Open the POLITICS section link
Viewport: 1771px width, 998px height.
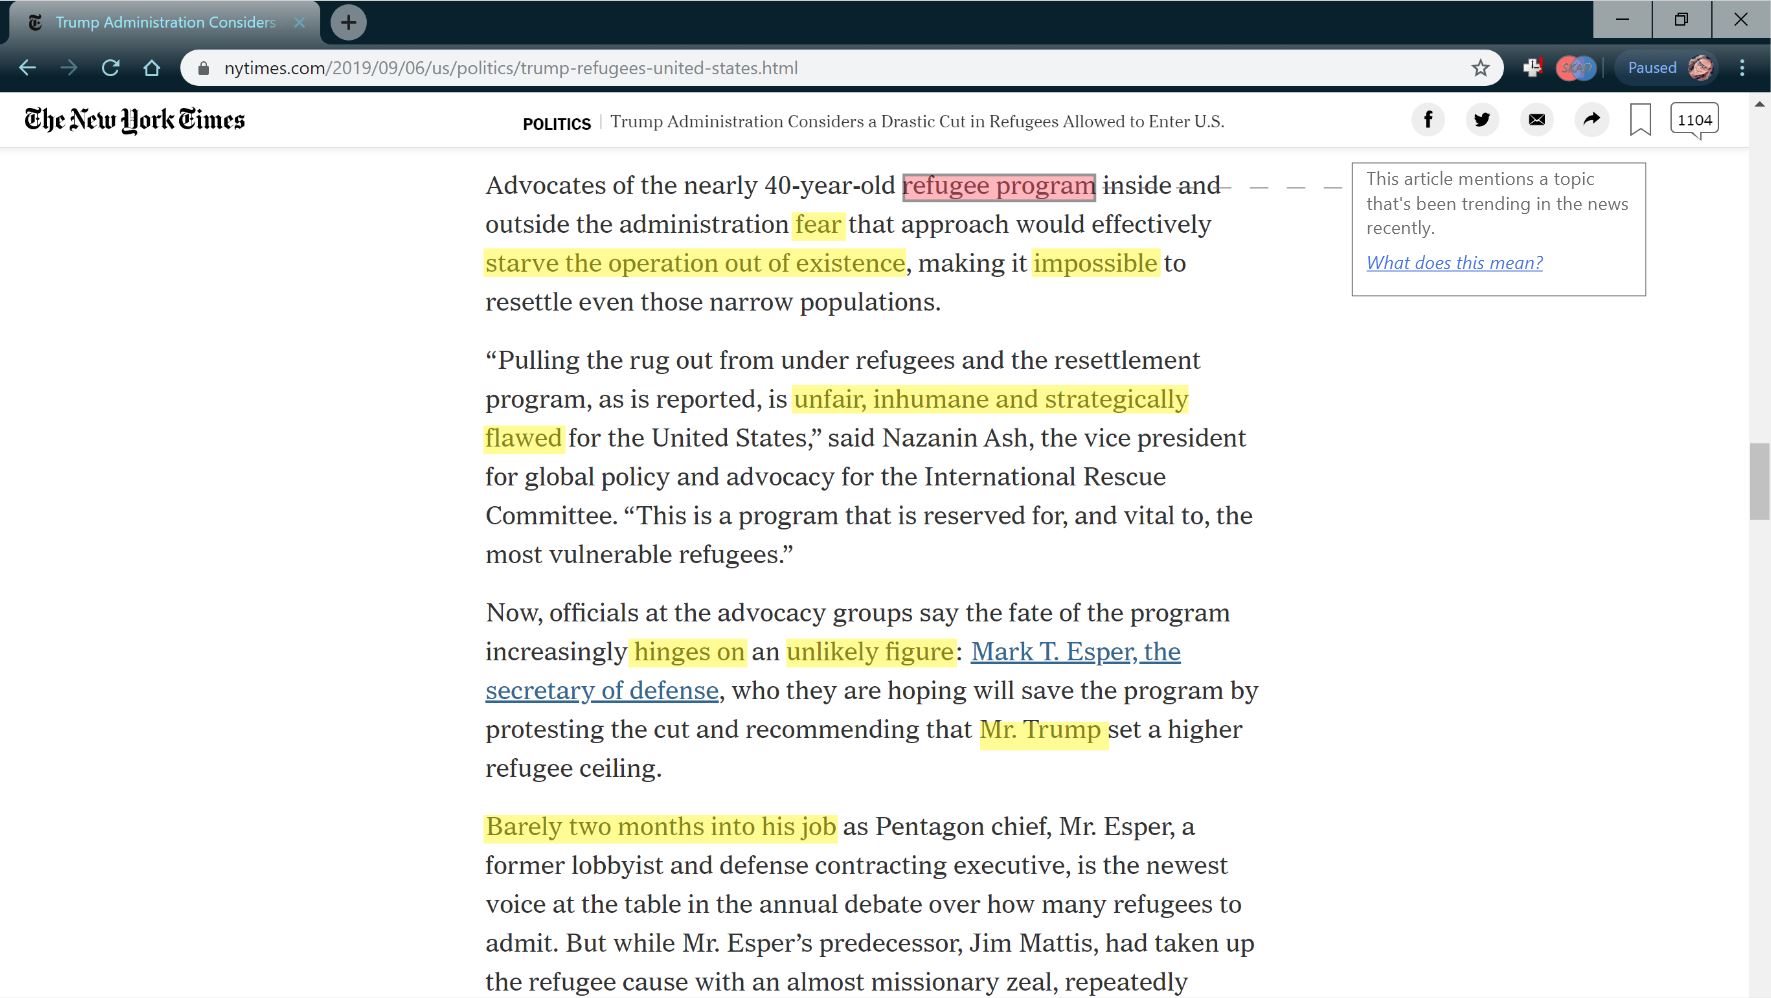coord(557,124)
